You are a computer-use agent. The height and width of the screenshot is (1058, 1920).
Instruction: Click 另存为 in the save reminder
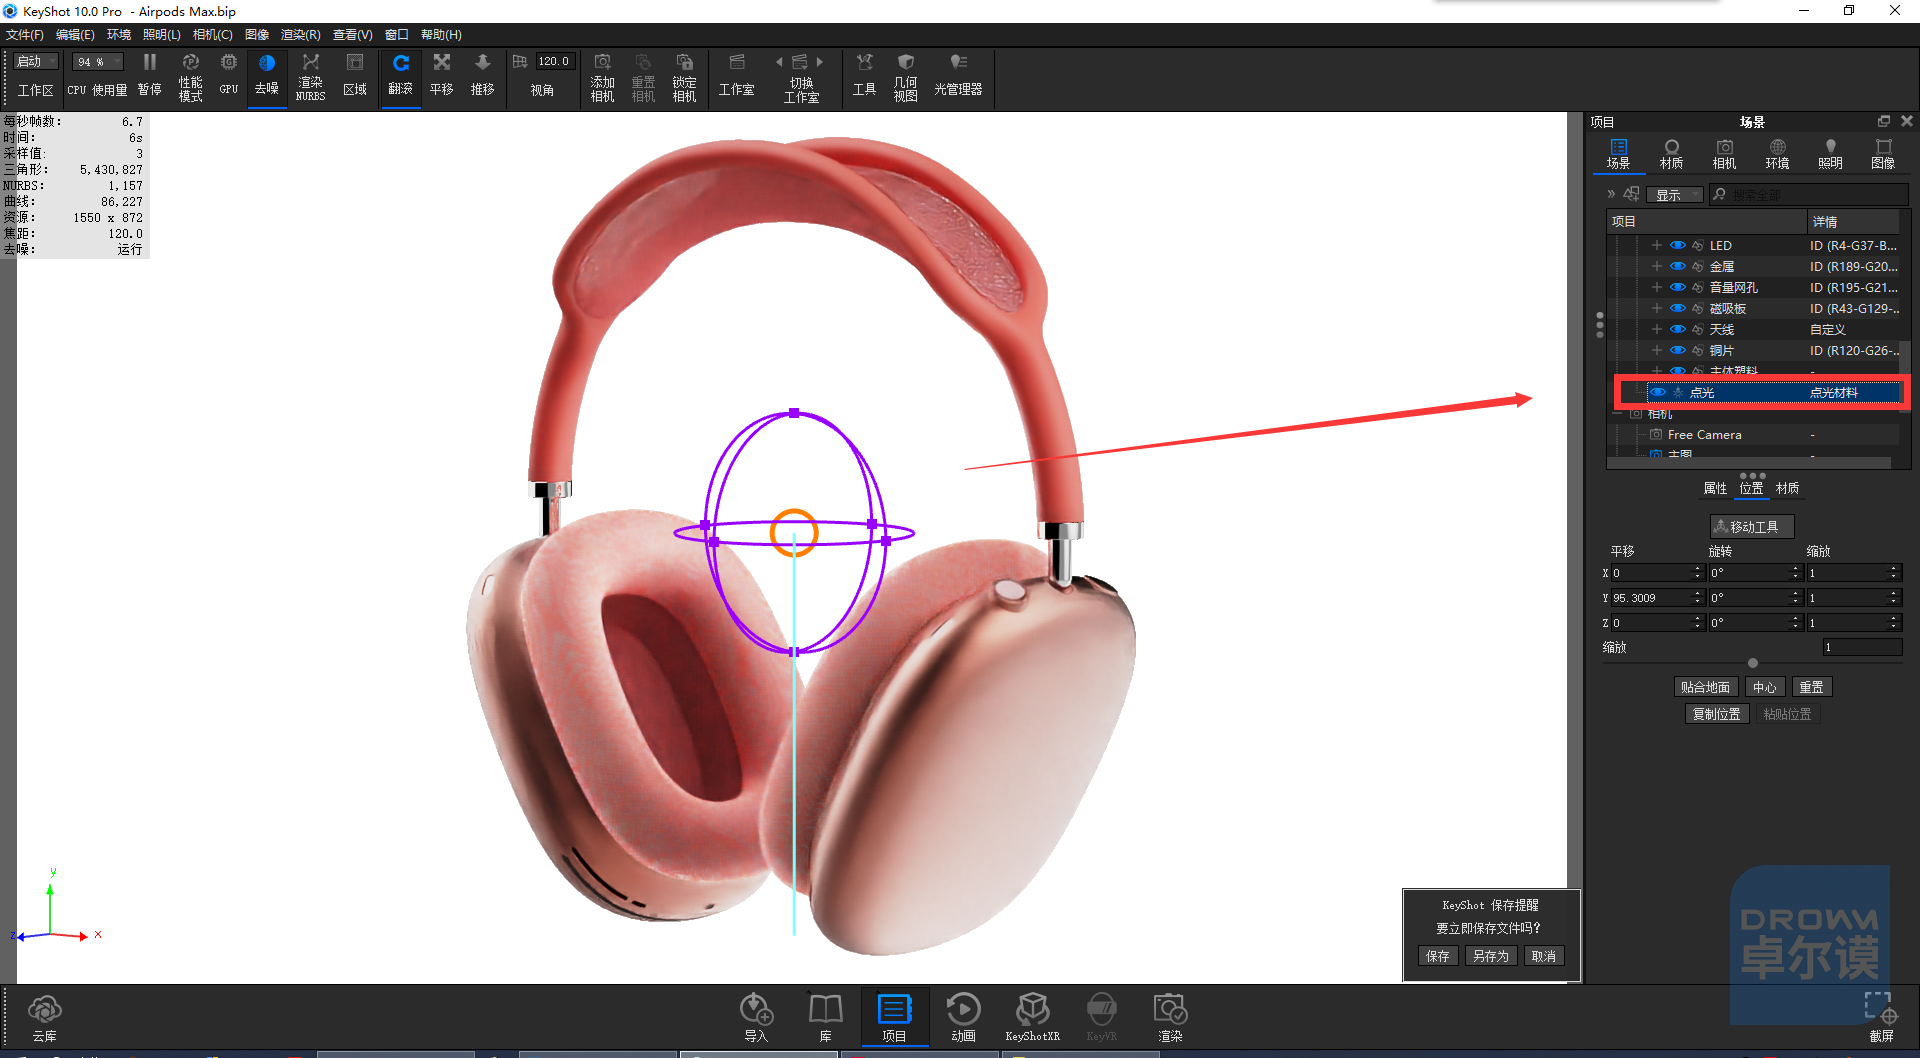coord(1490,956)
